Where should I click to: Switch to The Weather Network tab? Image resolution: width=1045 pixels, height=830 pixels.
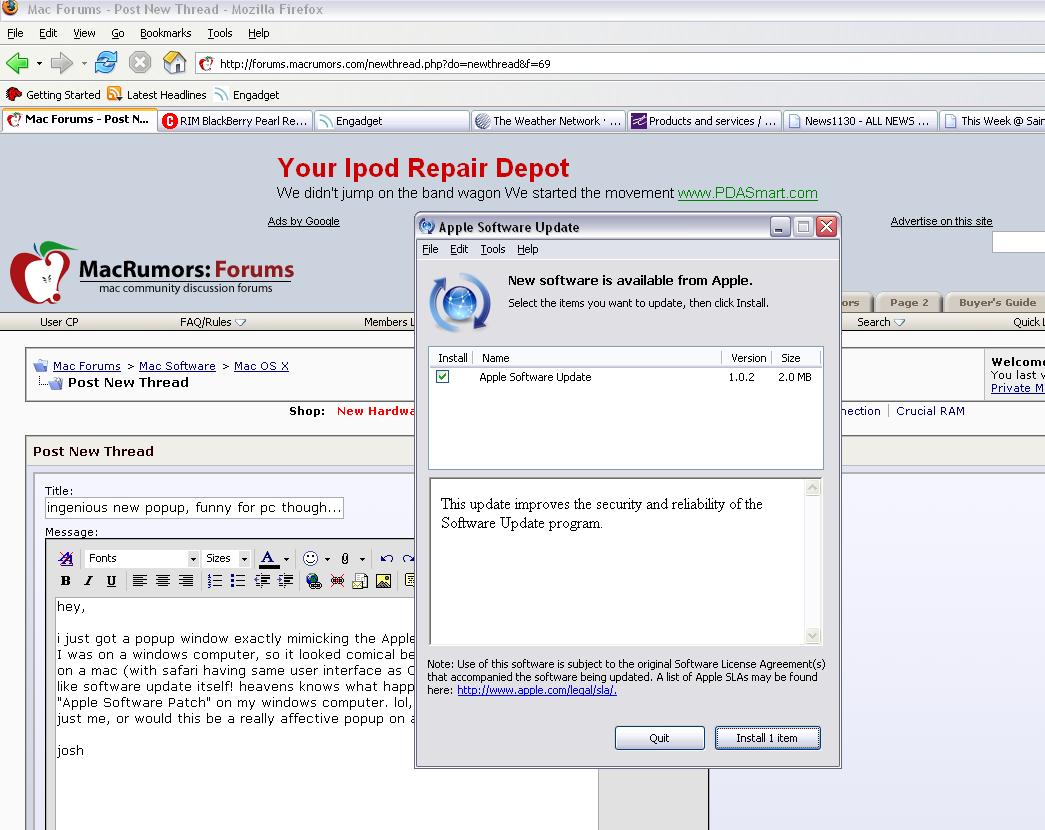point(548,121)
